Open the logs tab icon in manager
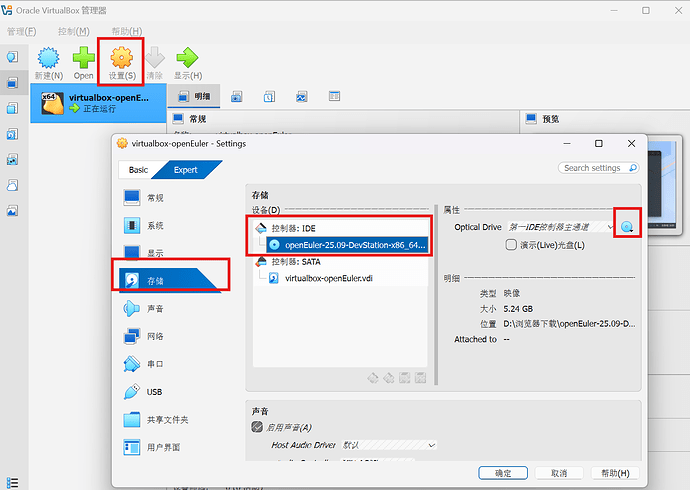The width and height of the screenshot is (690, 490). [x=269, y=96]
